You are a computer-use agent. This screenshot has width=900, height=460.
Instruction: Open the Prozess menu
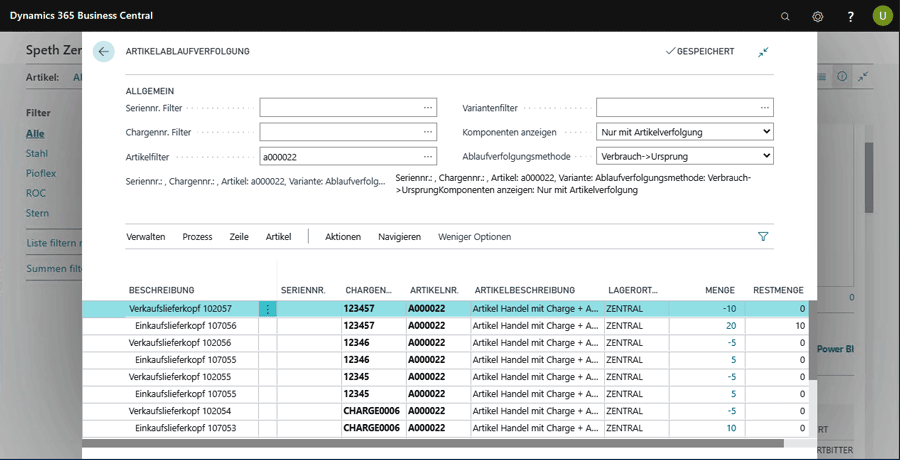197,237
